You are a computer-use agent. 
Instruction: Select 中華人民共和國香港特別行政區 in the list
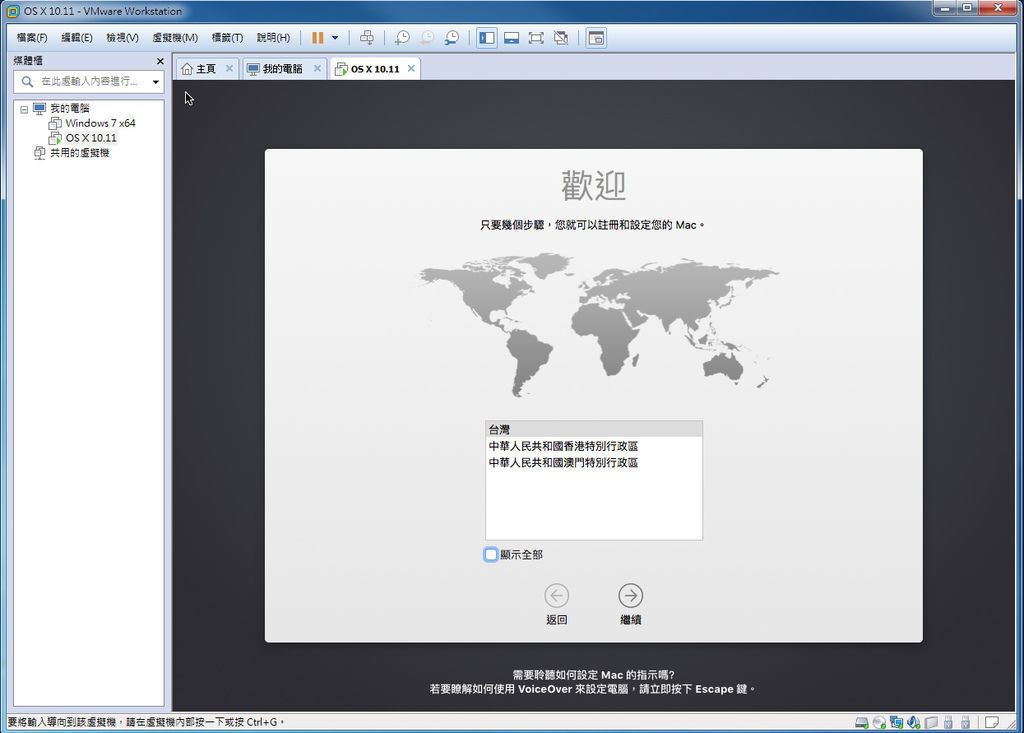[594, 446]
